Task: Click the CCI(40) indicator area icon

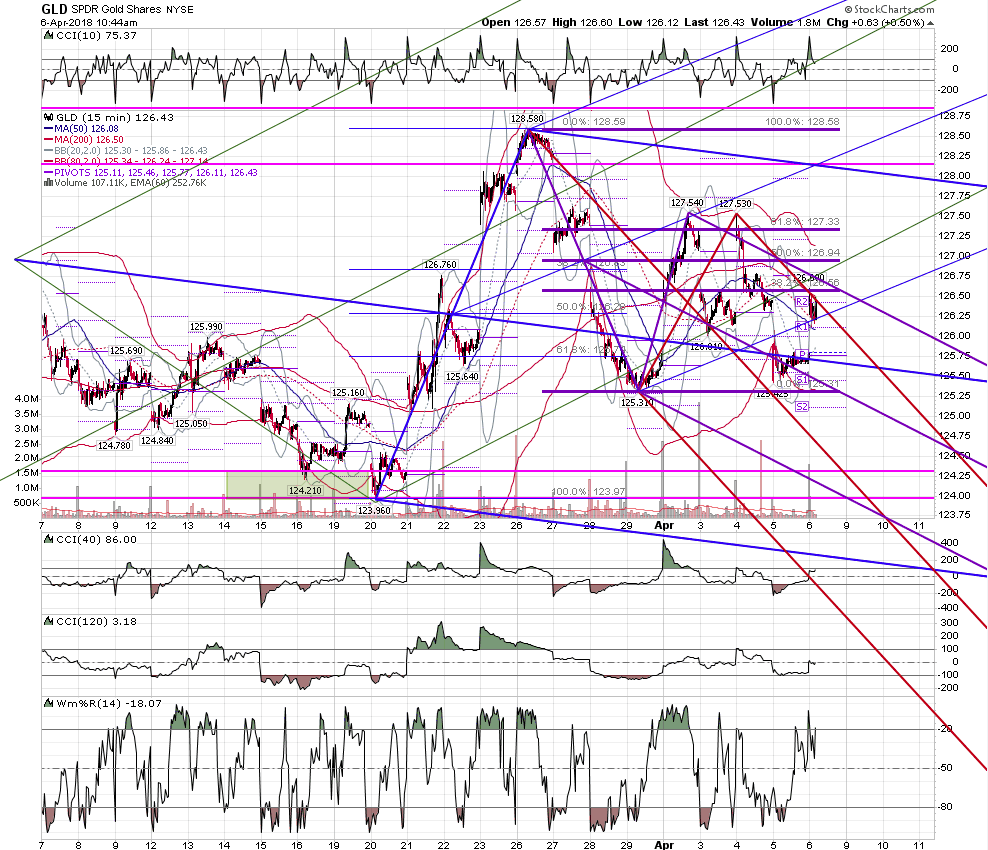Action: [49, 539]
